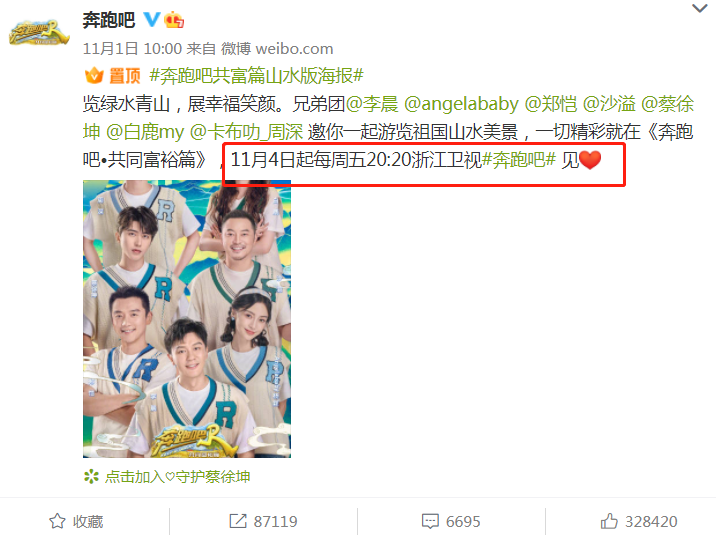Open the @李晨 mention link
Image resolution: width=716 pixels, height=540 pixels.
372,104
